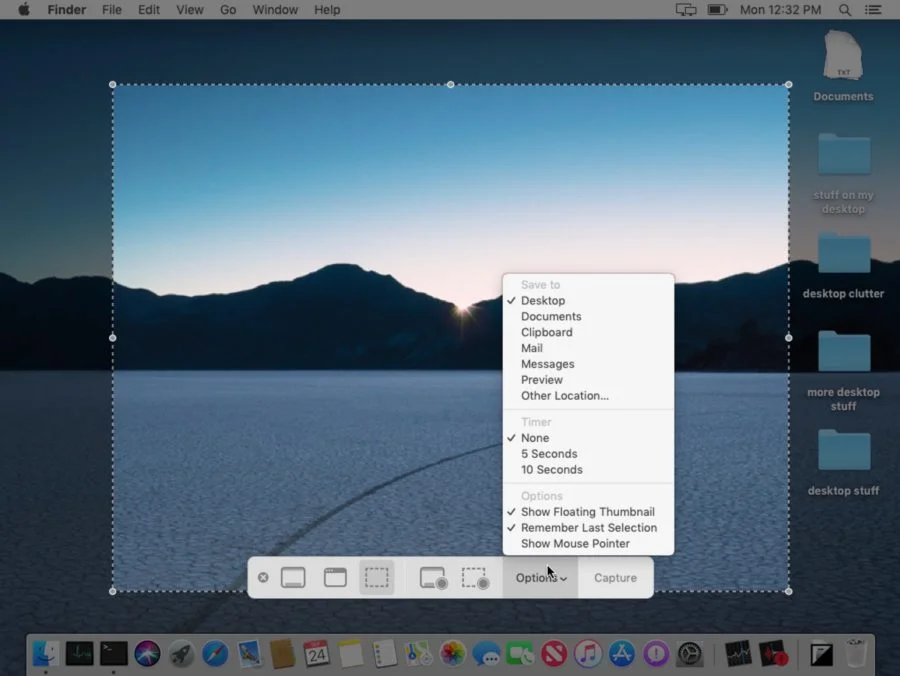Open Spotlight search magnifier icon

click(844, 10)
